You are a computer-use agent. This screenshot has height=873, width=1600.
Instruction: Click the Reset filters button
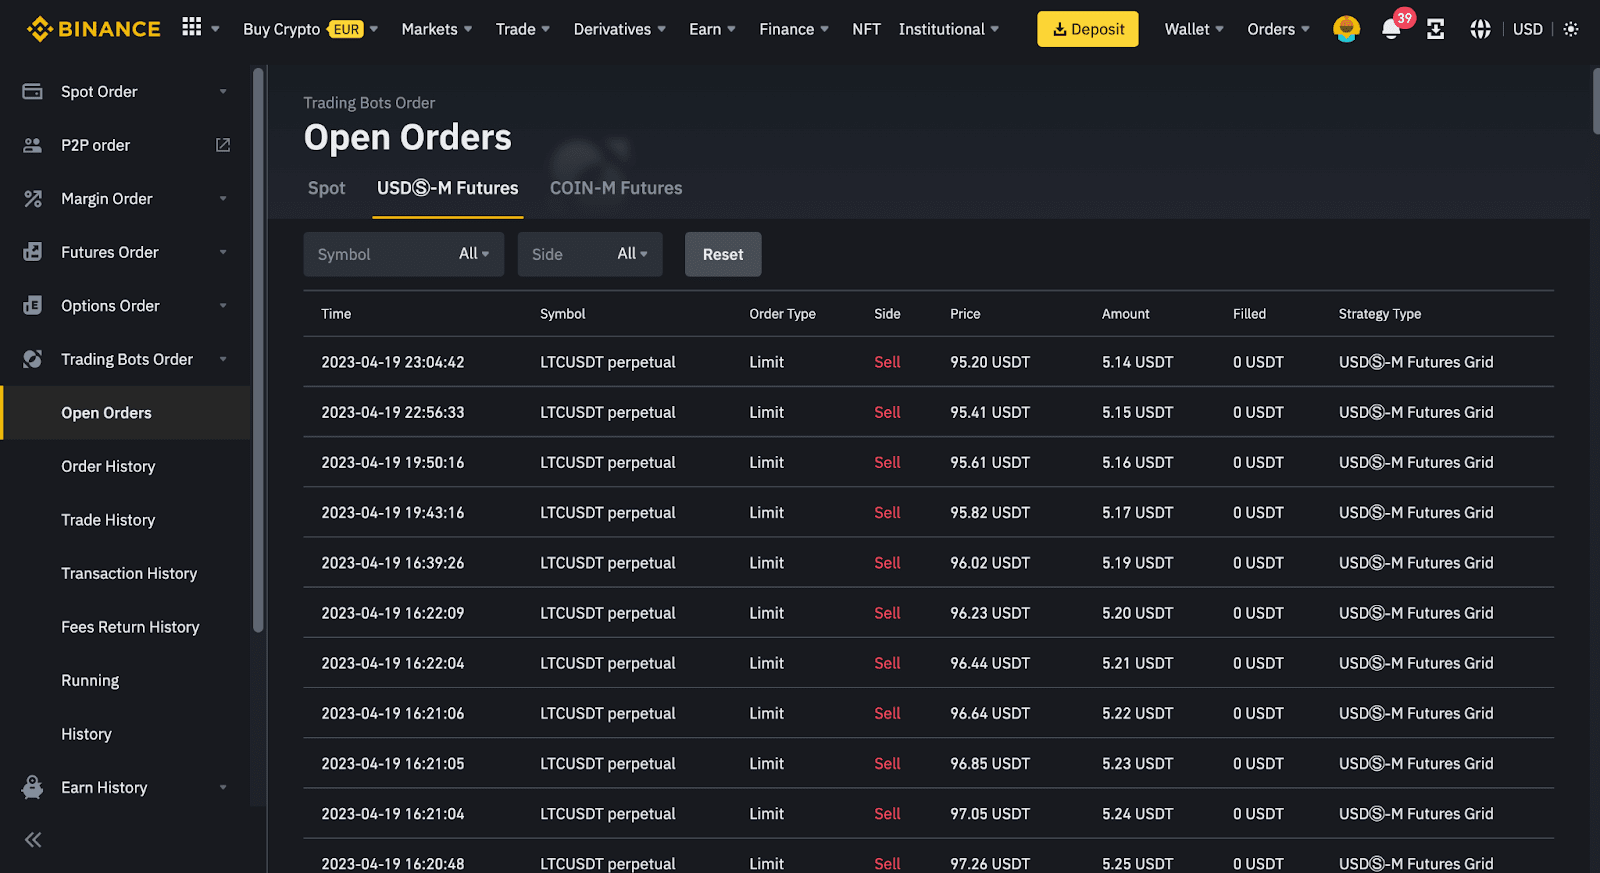(x=723, y=254)
